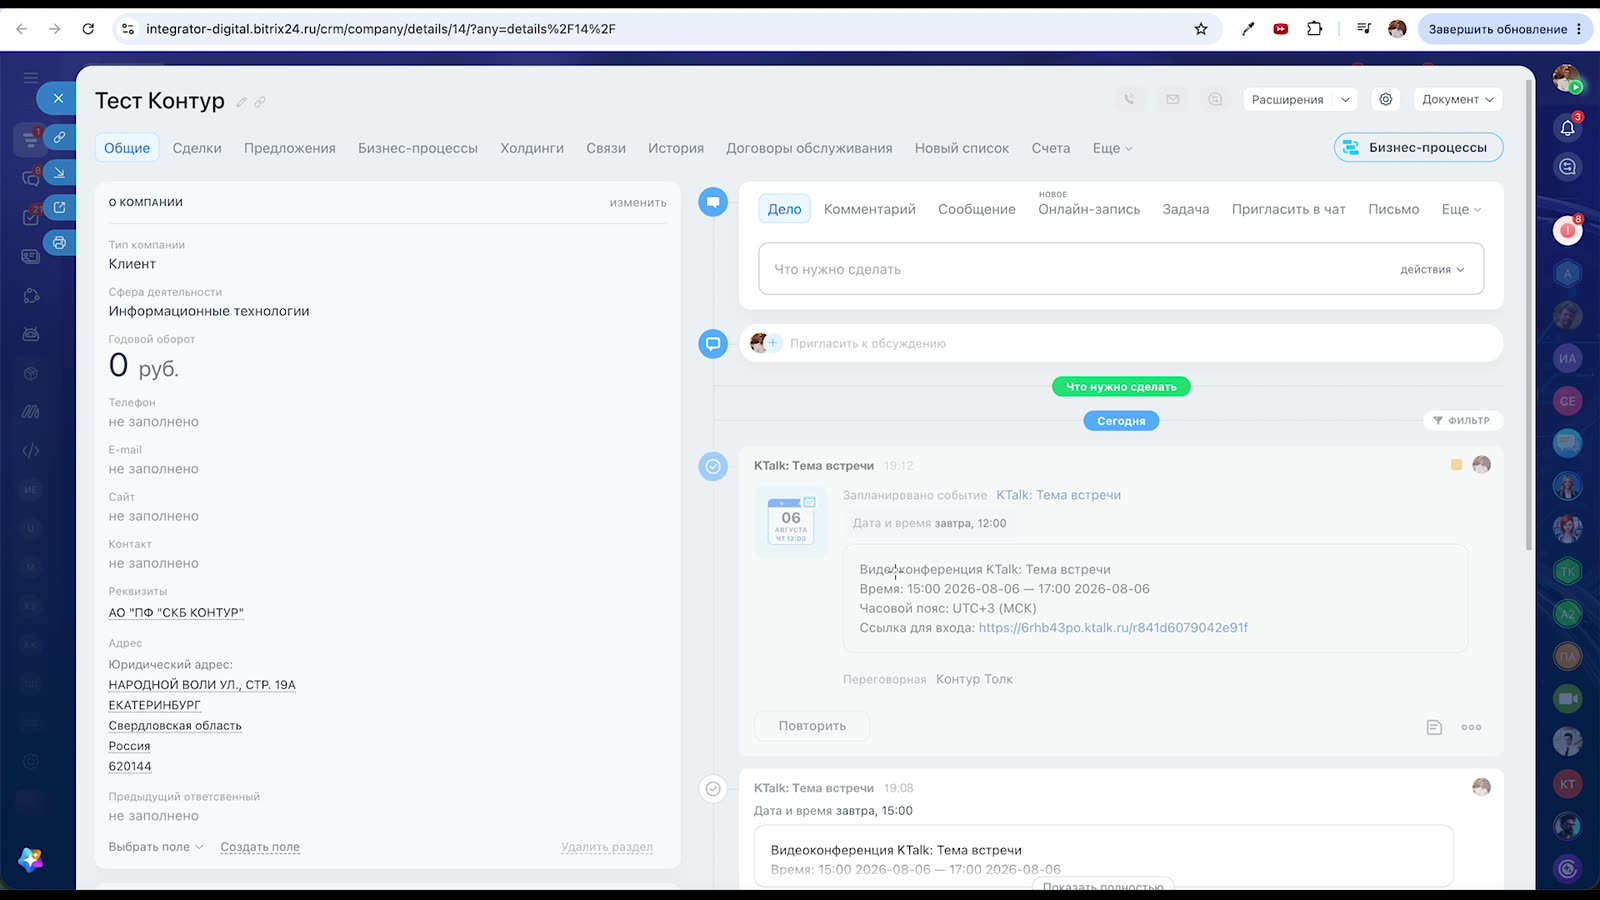1600x900 pixels.
Task: Click Завершить обновление browser button
Action: [x=1505, y=29]
